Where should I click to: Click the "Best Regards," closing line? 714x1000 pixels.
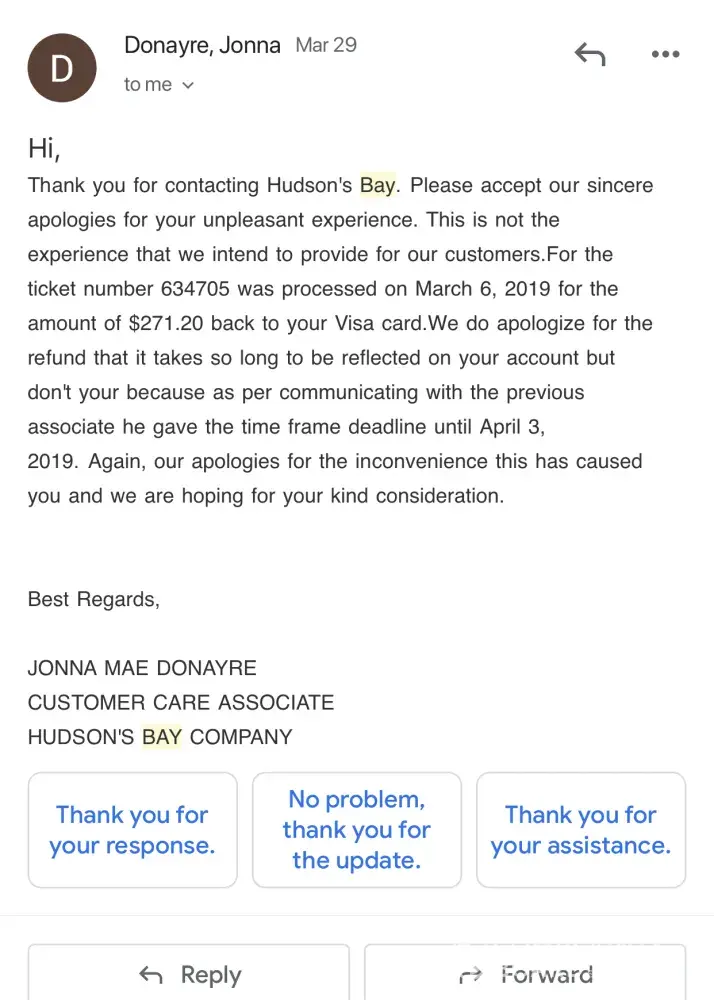93,599
